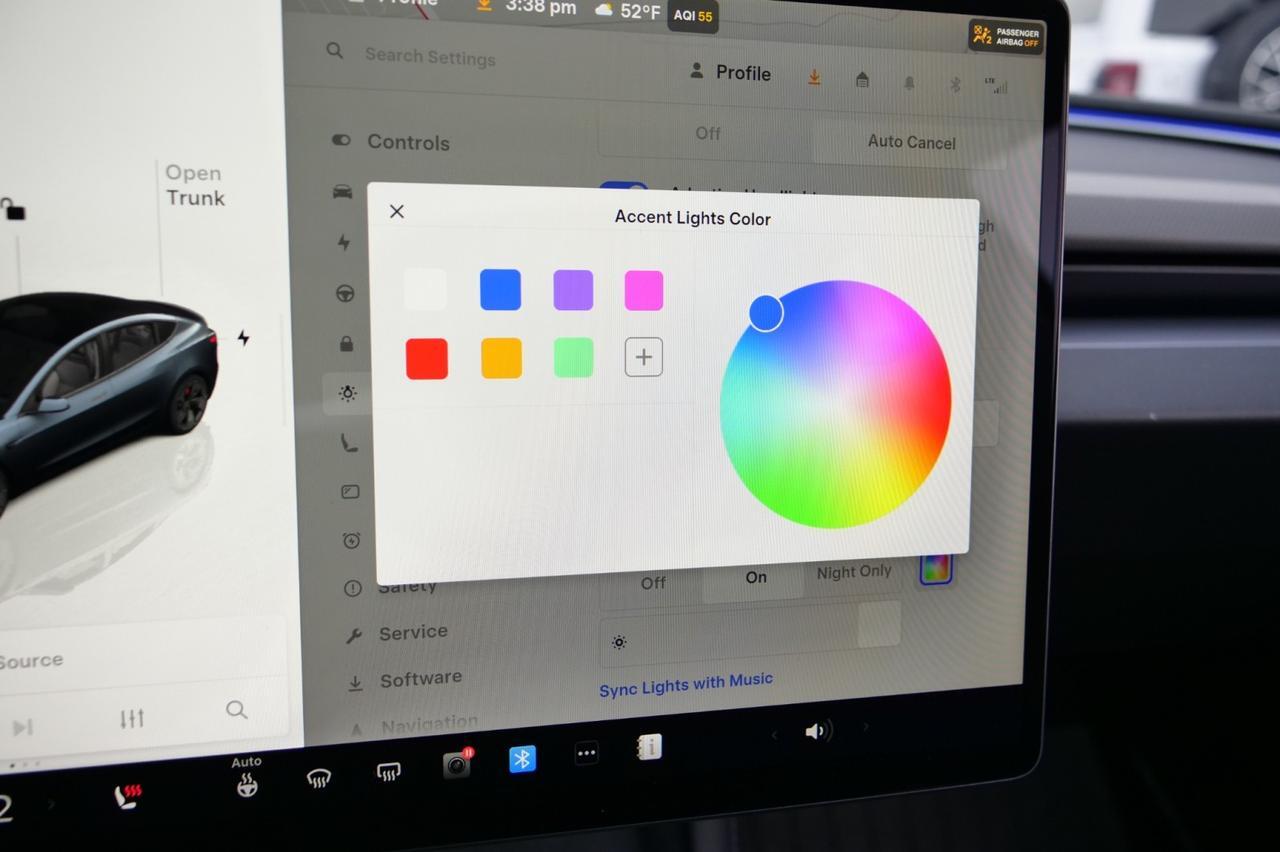Open the owner's manual icon
The width and height of the screenshot is (1280, 852).
tap(649, 748)
